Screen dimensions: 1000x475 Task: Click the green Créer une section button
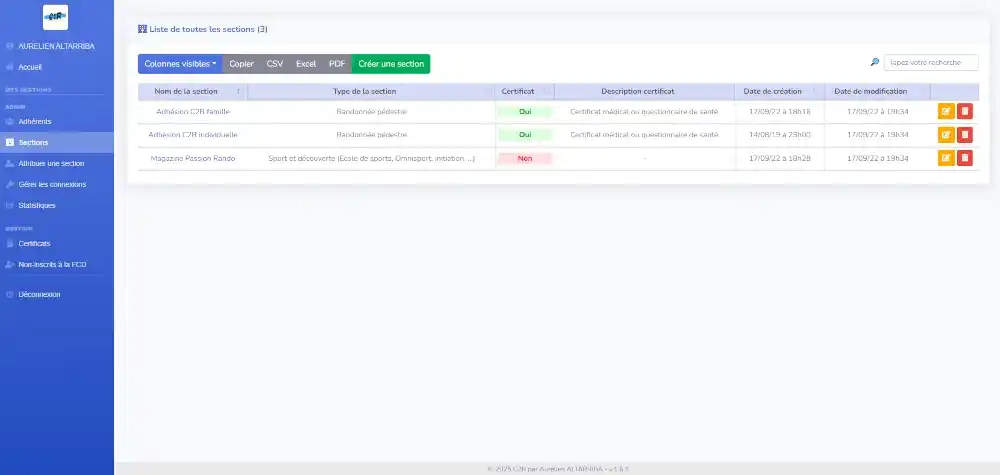pos(391,64)
